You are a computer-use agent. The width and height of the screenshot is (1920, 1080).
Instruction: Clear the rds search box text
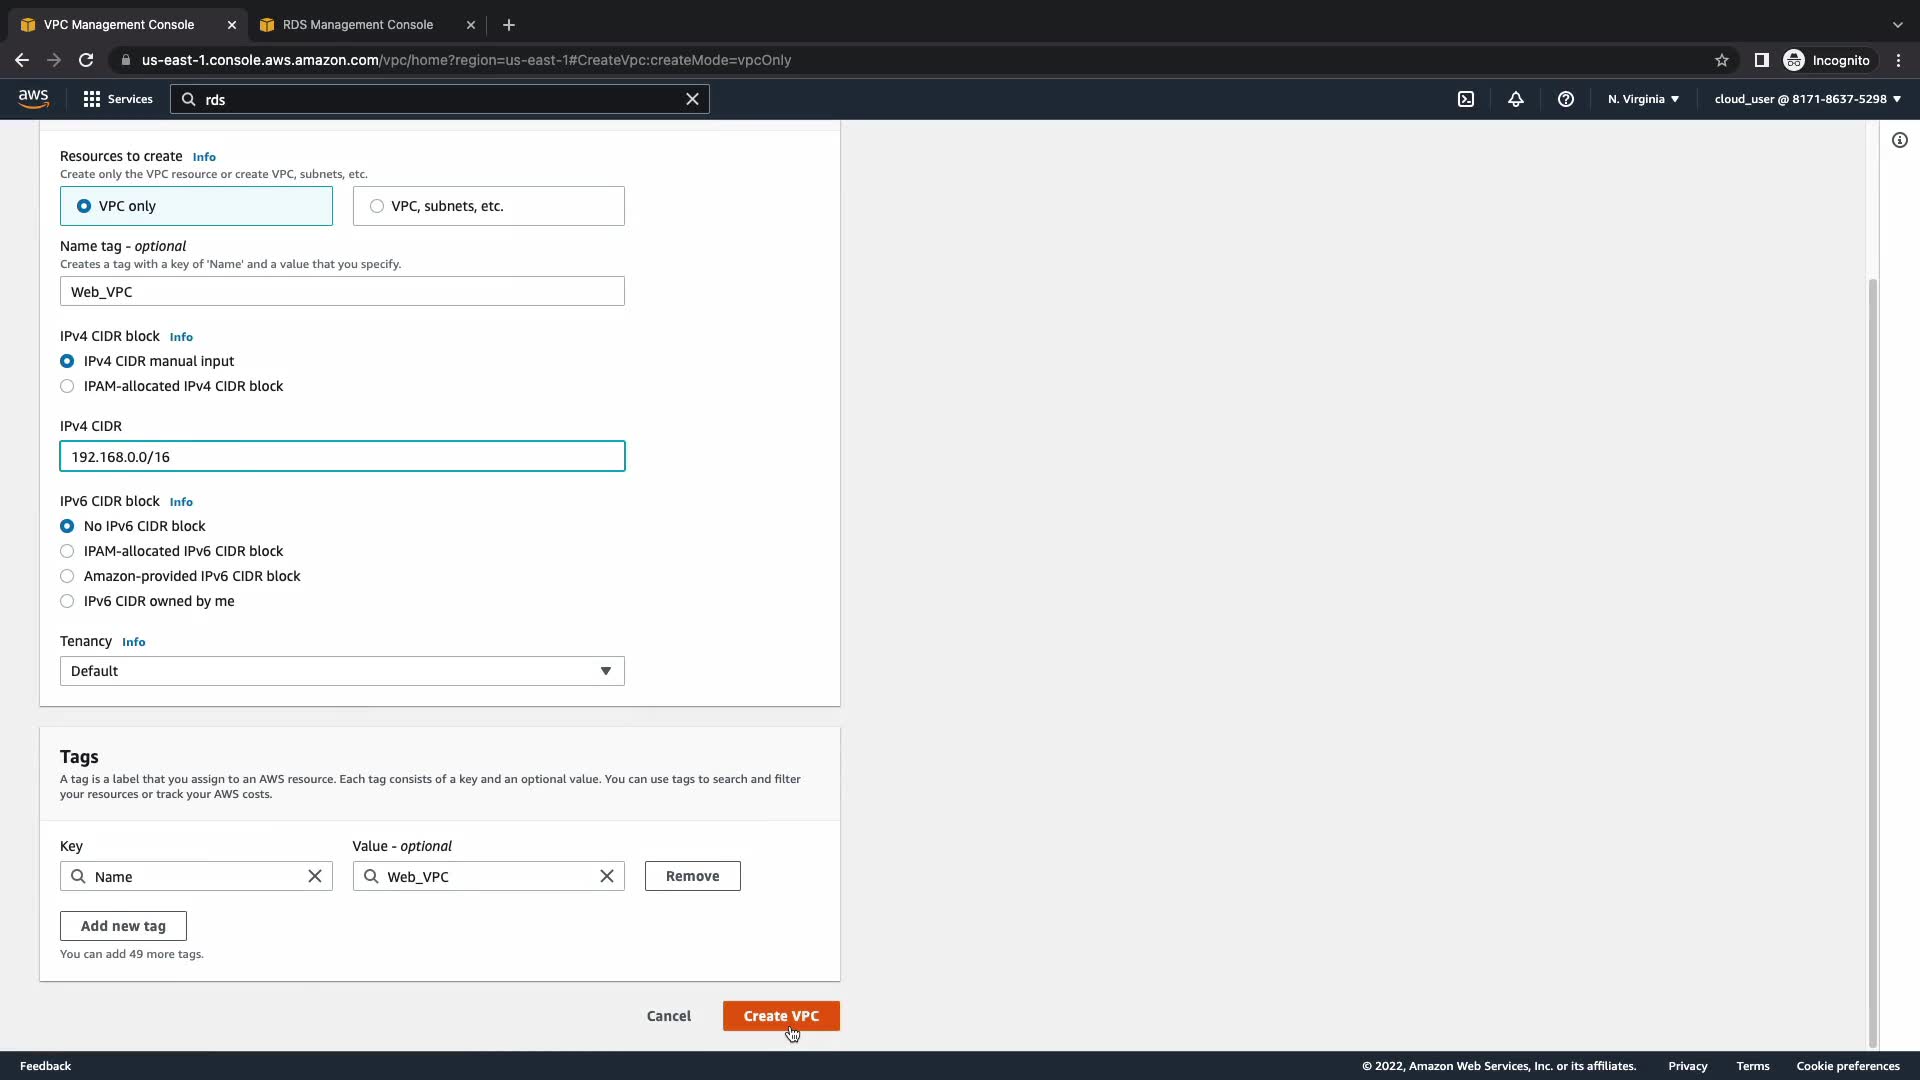pos(692,99)
